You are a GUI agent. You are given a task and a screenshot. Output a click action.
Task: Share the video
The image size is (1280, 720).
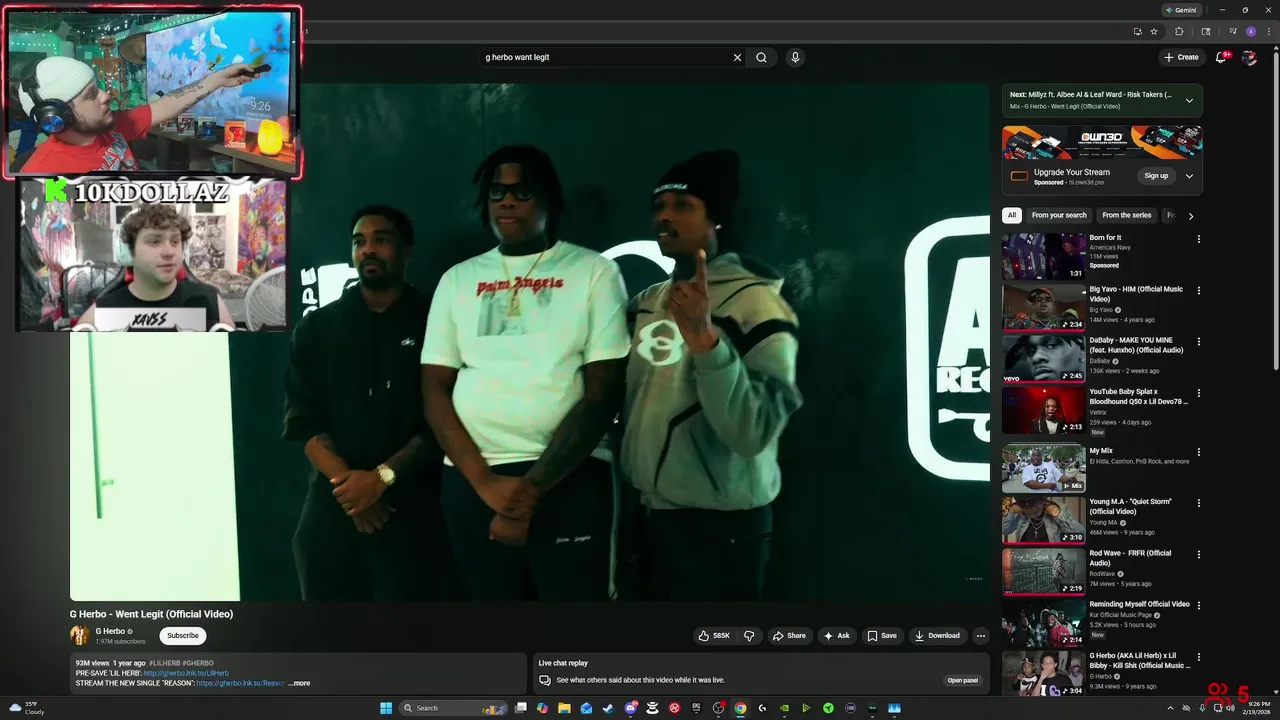(x=788, y=636)
